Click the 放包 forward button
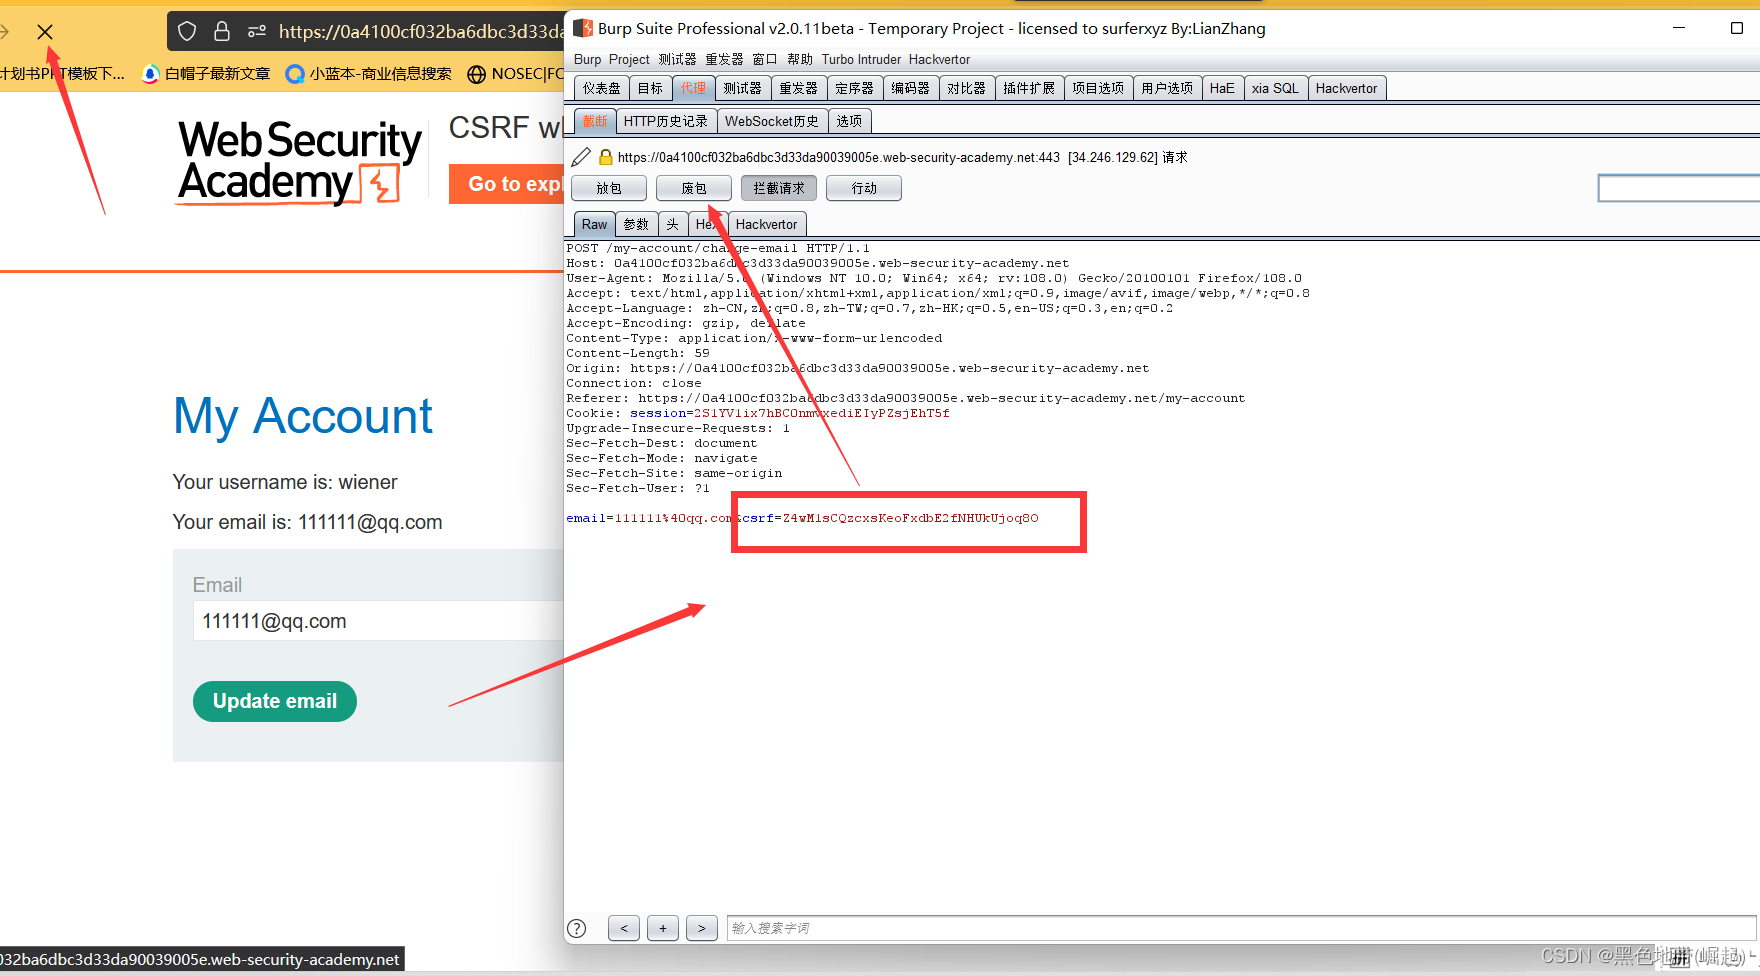Screen dimensions: 1760x976 [609, 188]
